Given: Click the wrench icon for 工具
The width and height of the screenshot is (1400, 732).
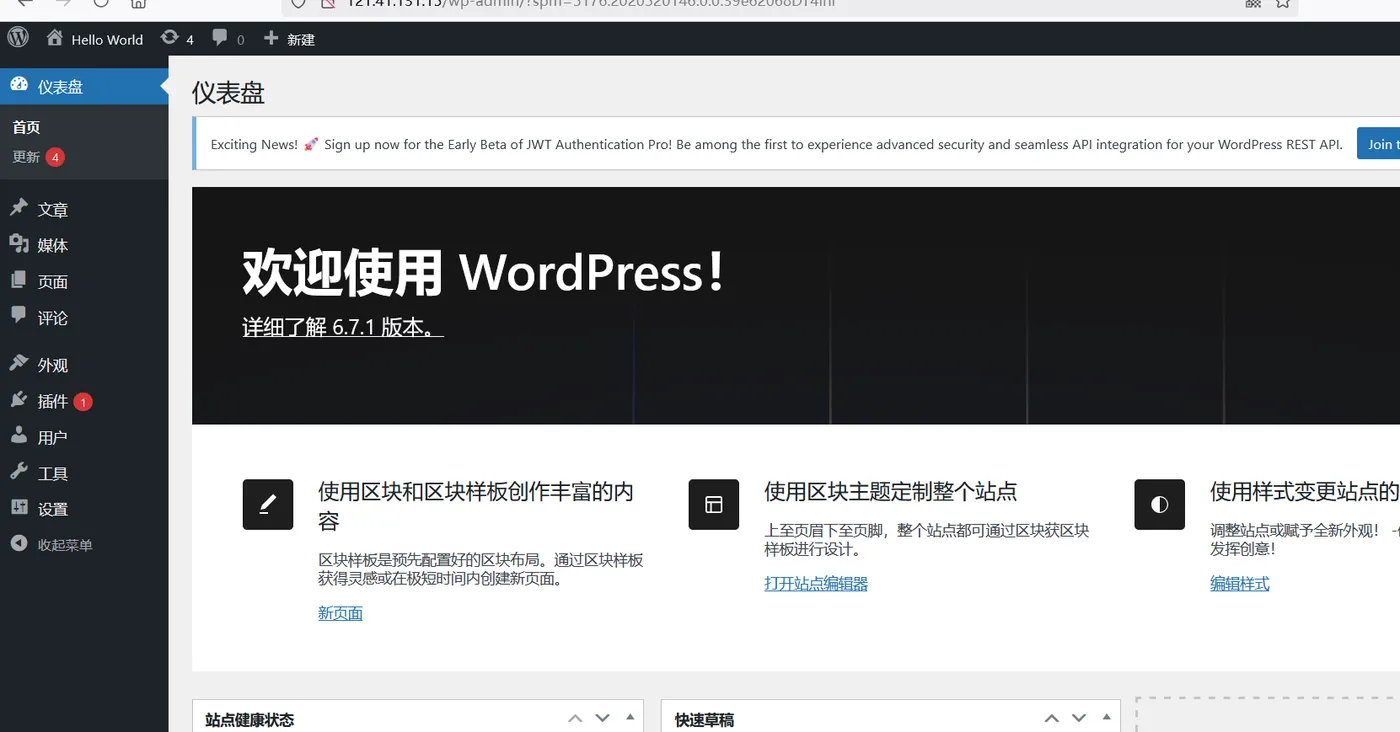Looking at the screenshot, I should pyautogui.click(x=19, y=472).
